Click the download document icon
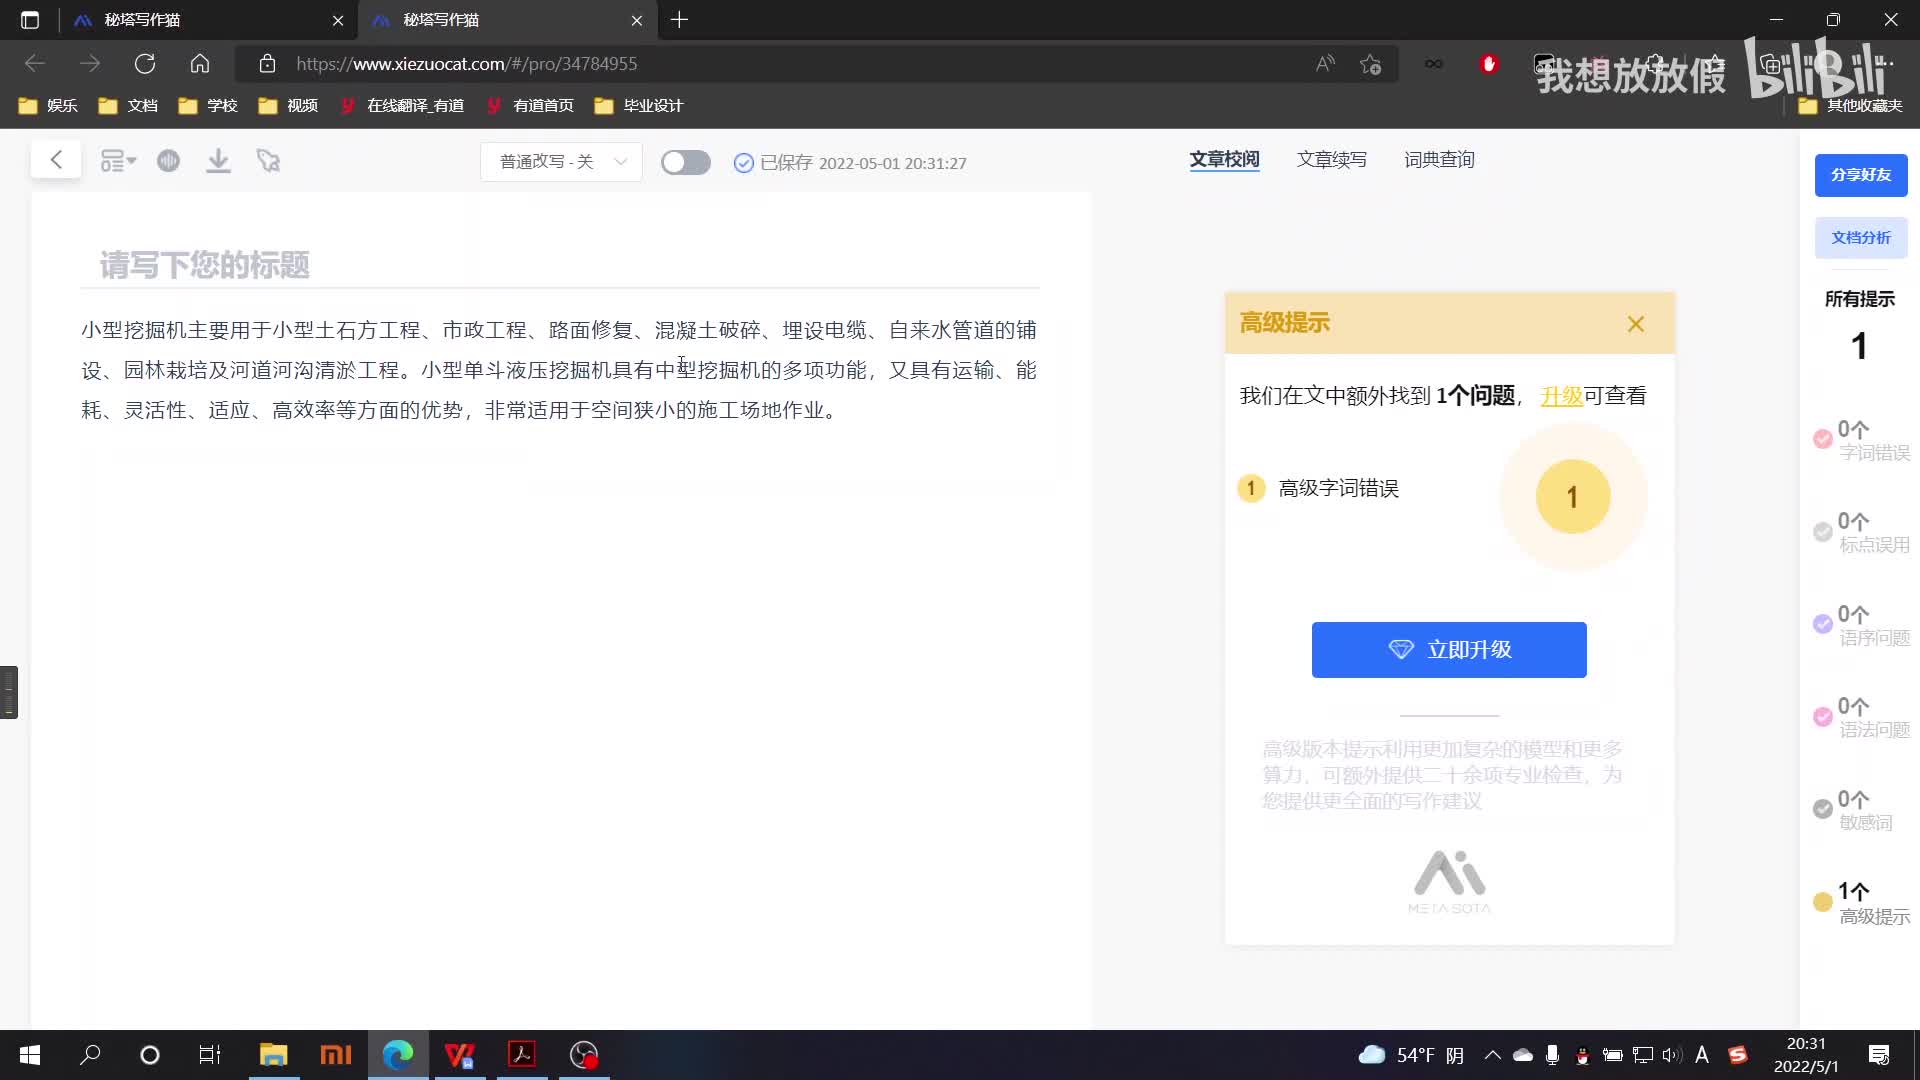The width and height of the screenshot is (1920, 1080). (x=218, y=160)
